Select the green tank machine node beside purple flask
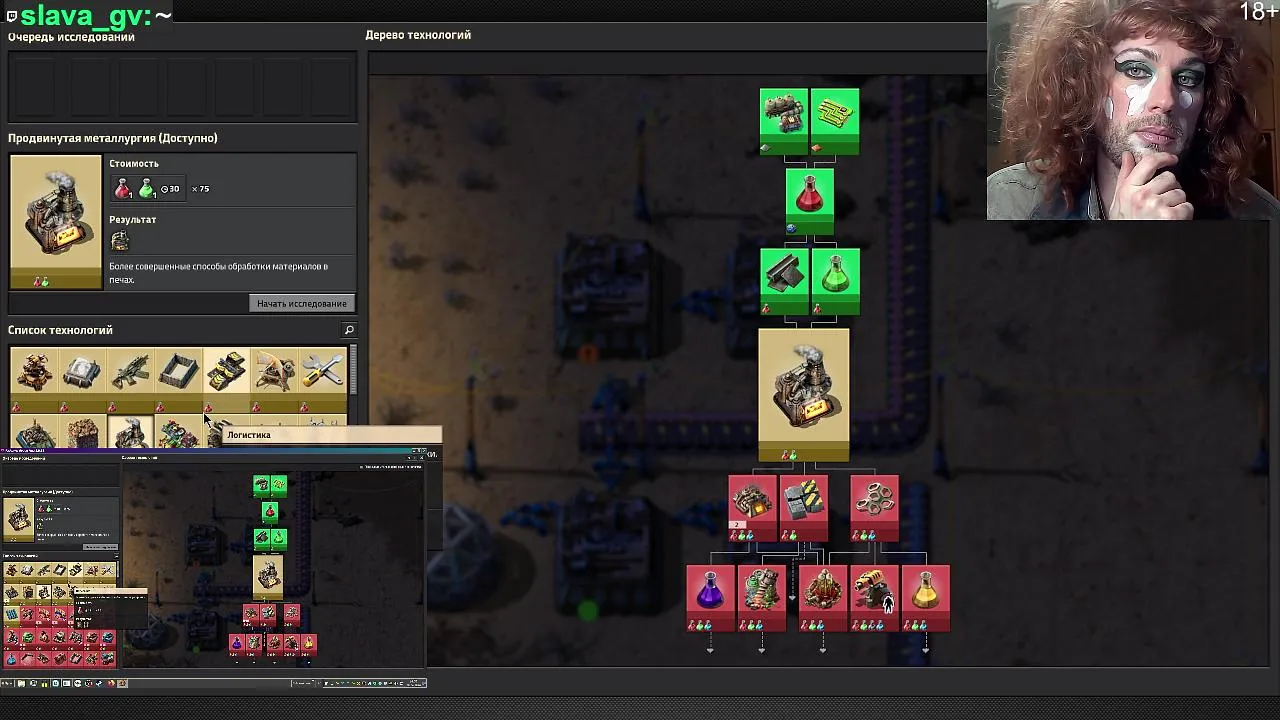Image resolution: width=1280 pixels, height=720 pixels. click(762, 598)
